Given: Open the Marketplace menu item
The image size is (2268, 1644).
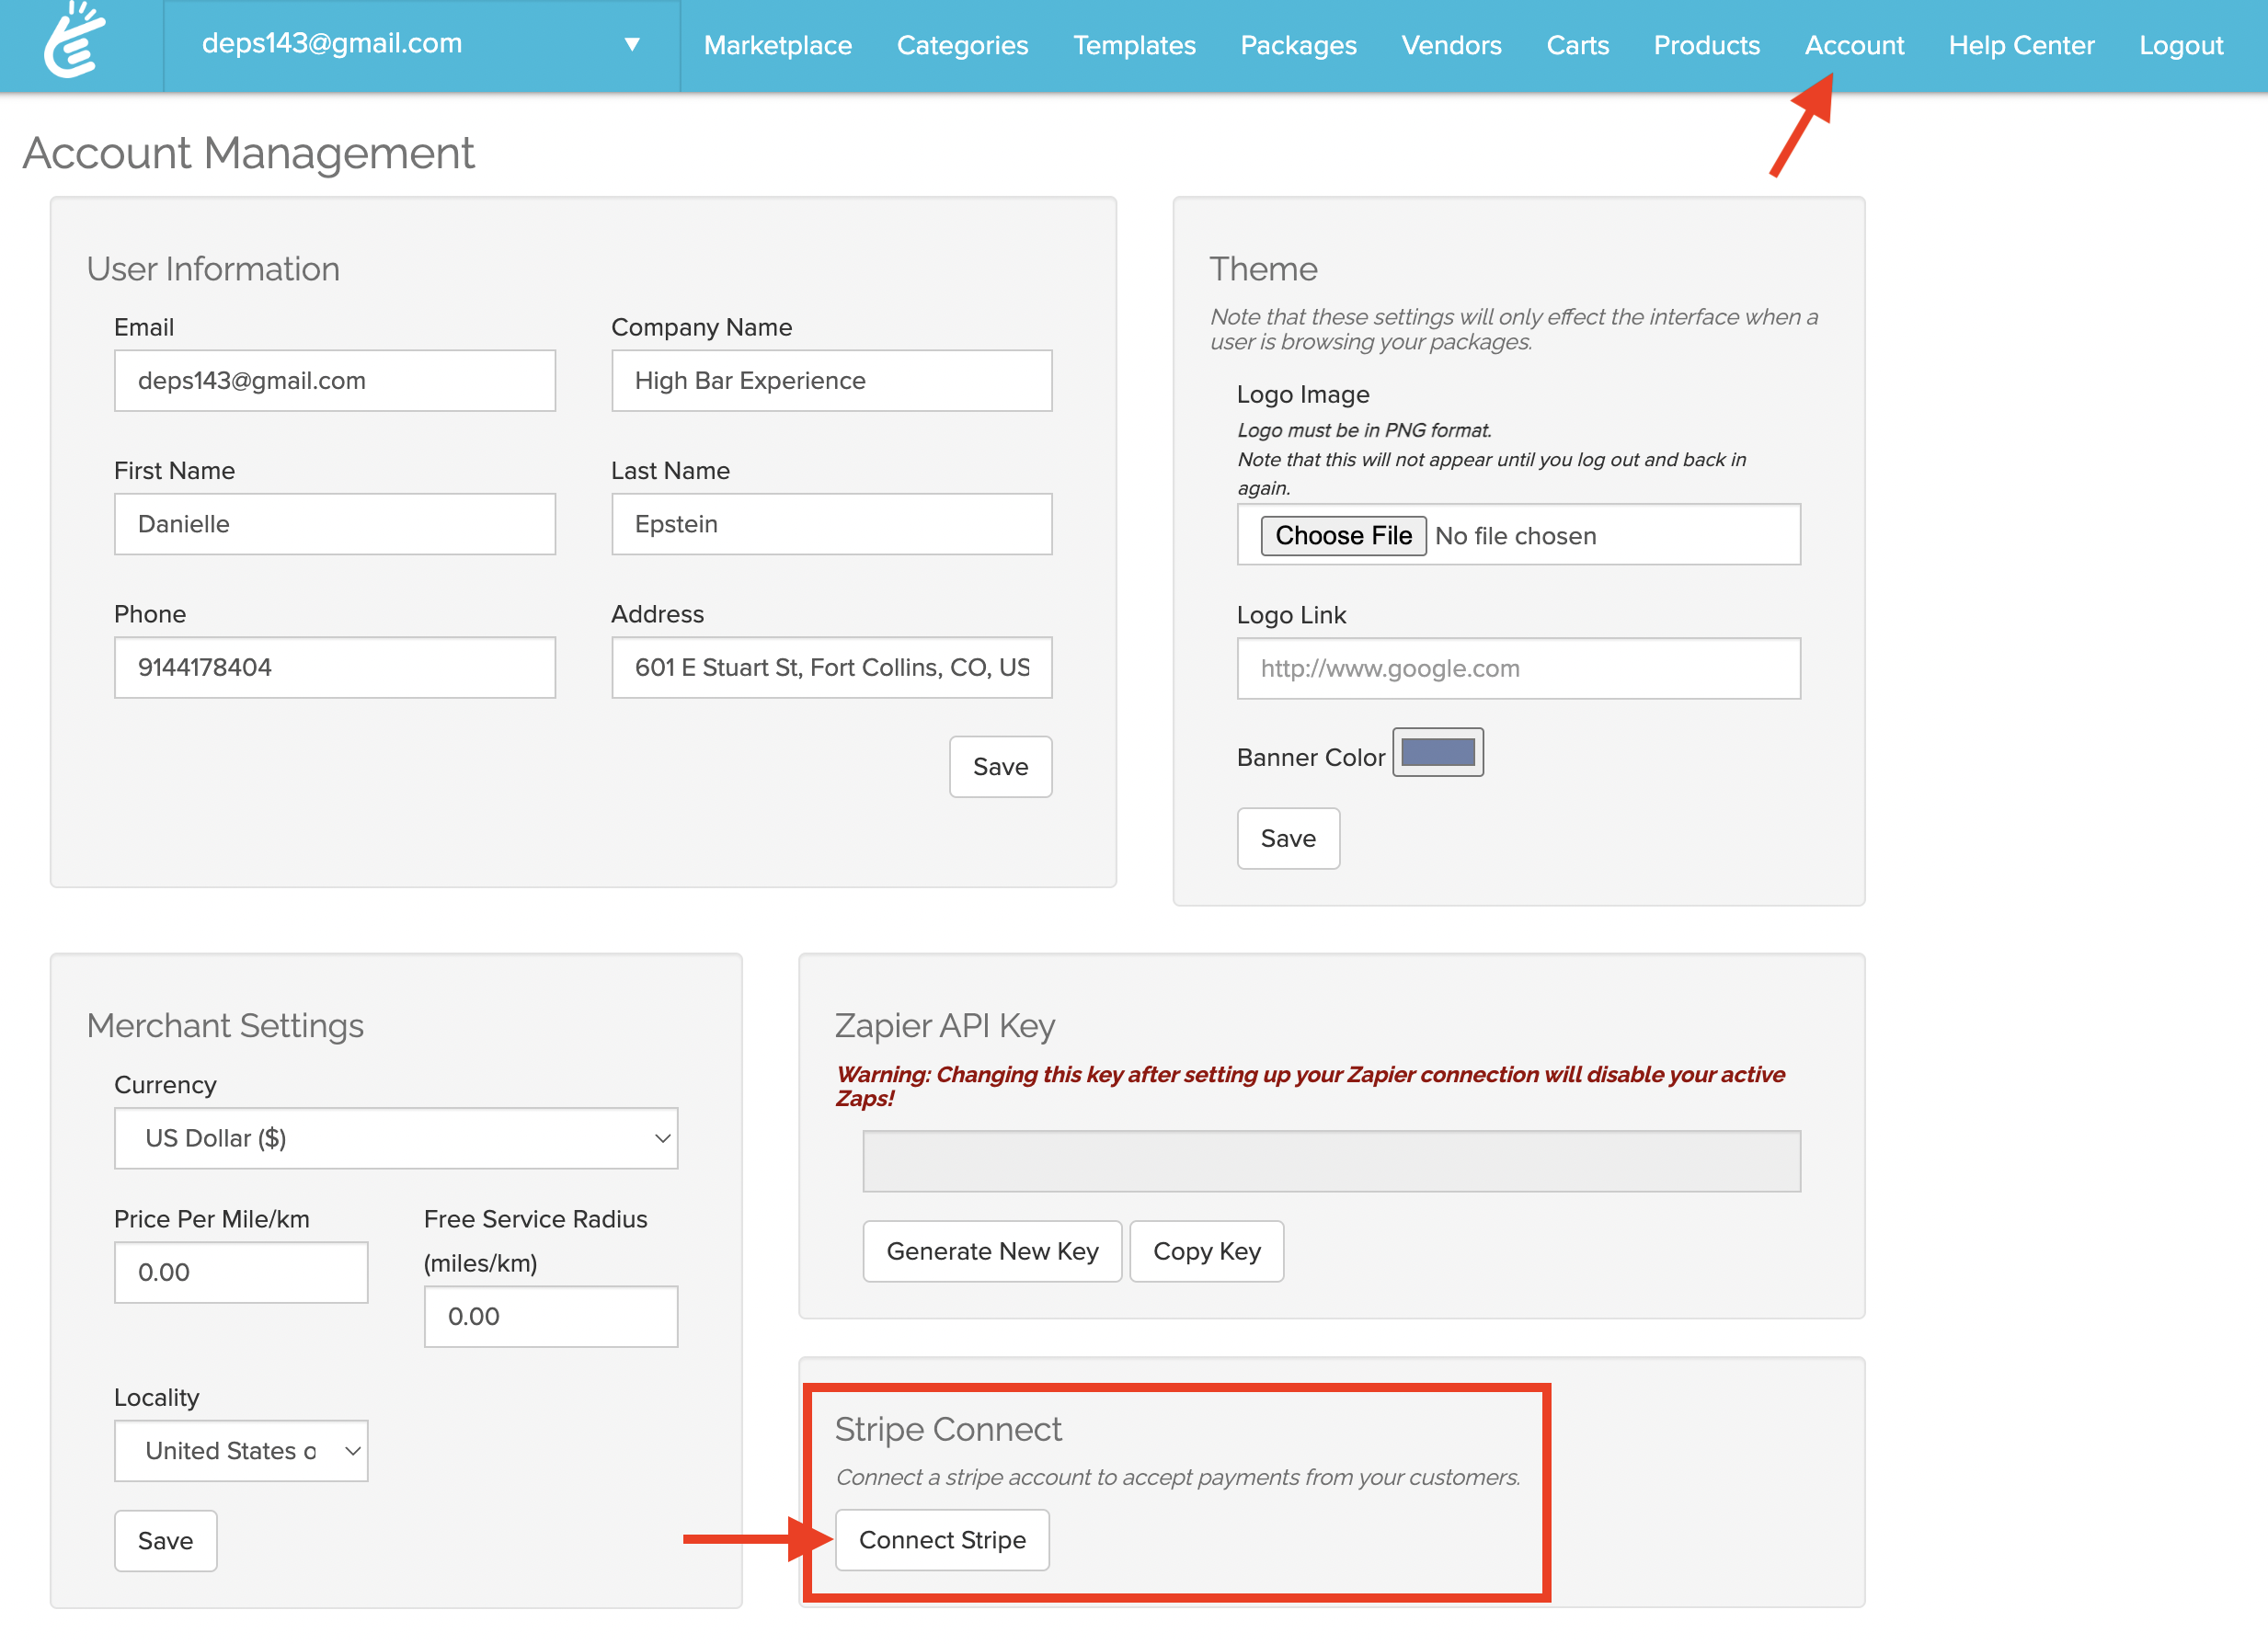Looking at the screenshot, I should point(777,45).
